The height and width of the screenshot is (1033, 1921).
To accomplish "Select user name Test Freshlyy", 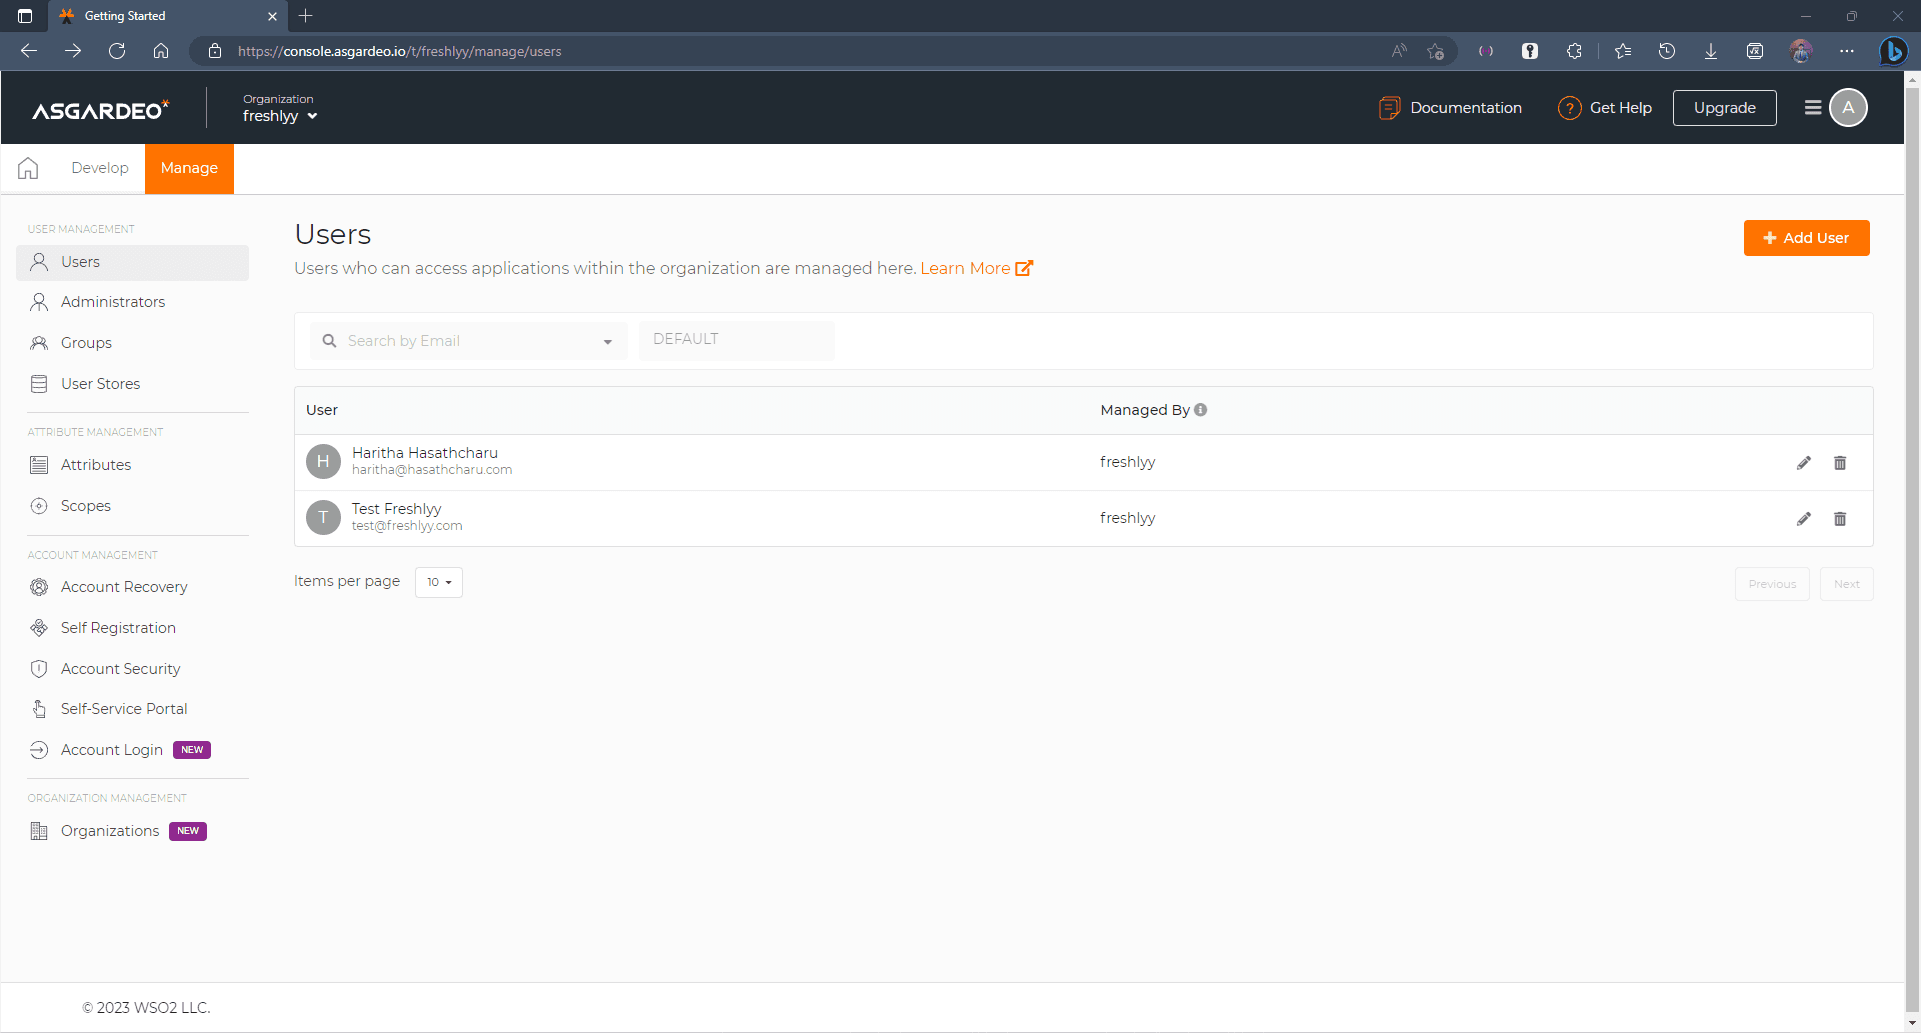I will pyautogui.click(x=396, y=509).
